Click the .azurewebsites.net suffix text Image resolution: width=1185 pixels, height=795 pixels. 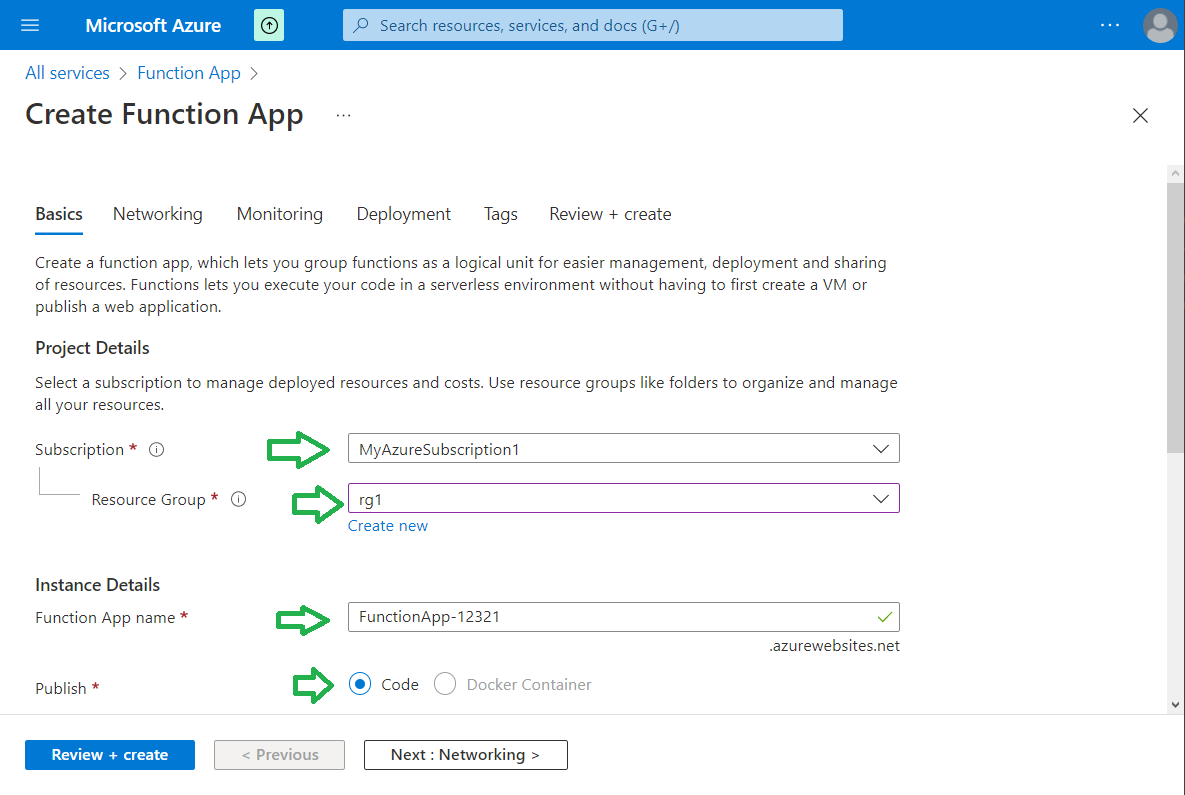point(834,646)
